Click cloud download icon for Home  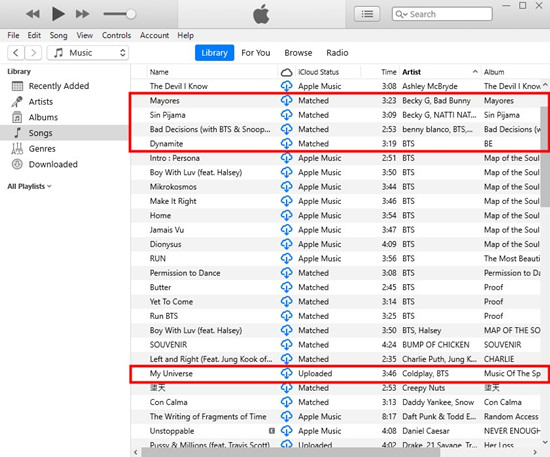[287, 215]
